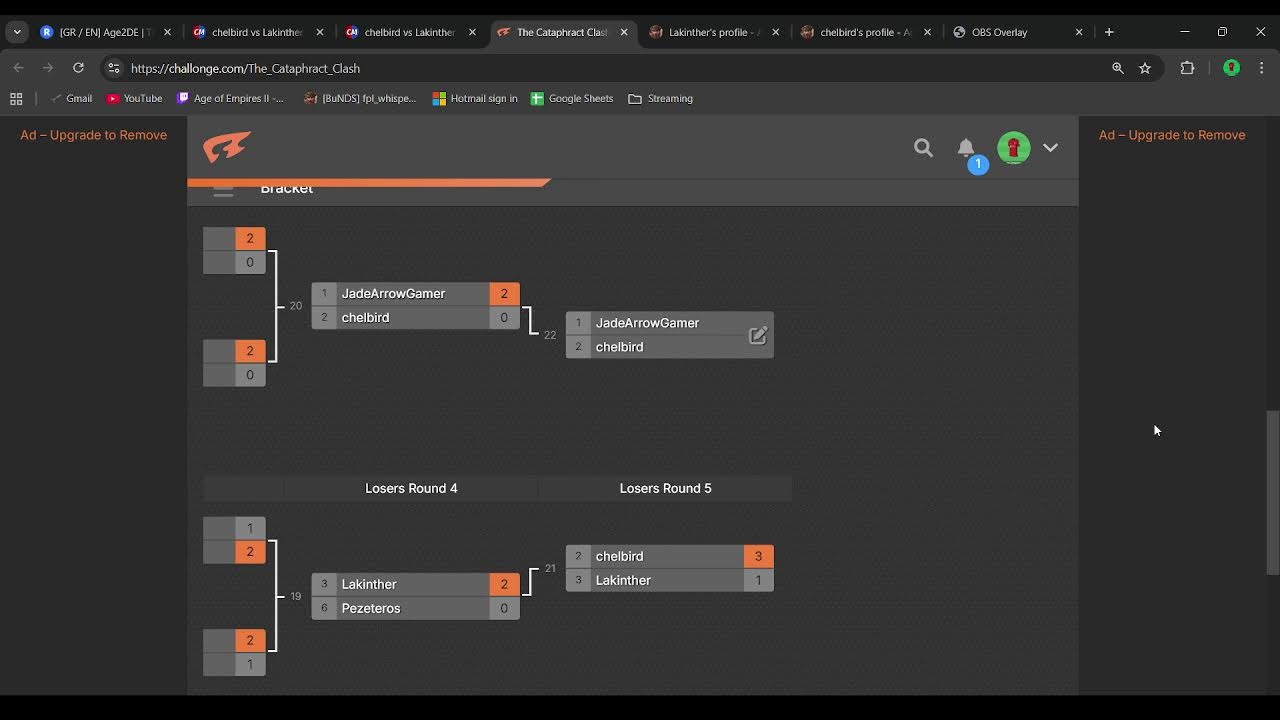Click left Ad – Upgrade to Remove link
Image resolution: width=1280 pixels, height=720 pixels.
(94, 135)
